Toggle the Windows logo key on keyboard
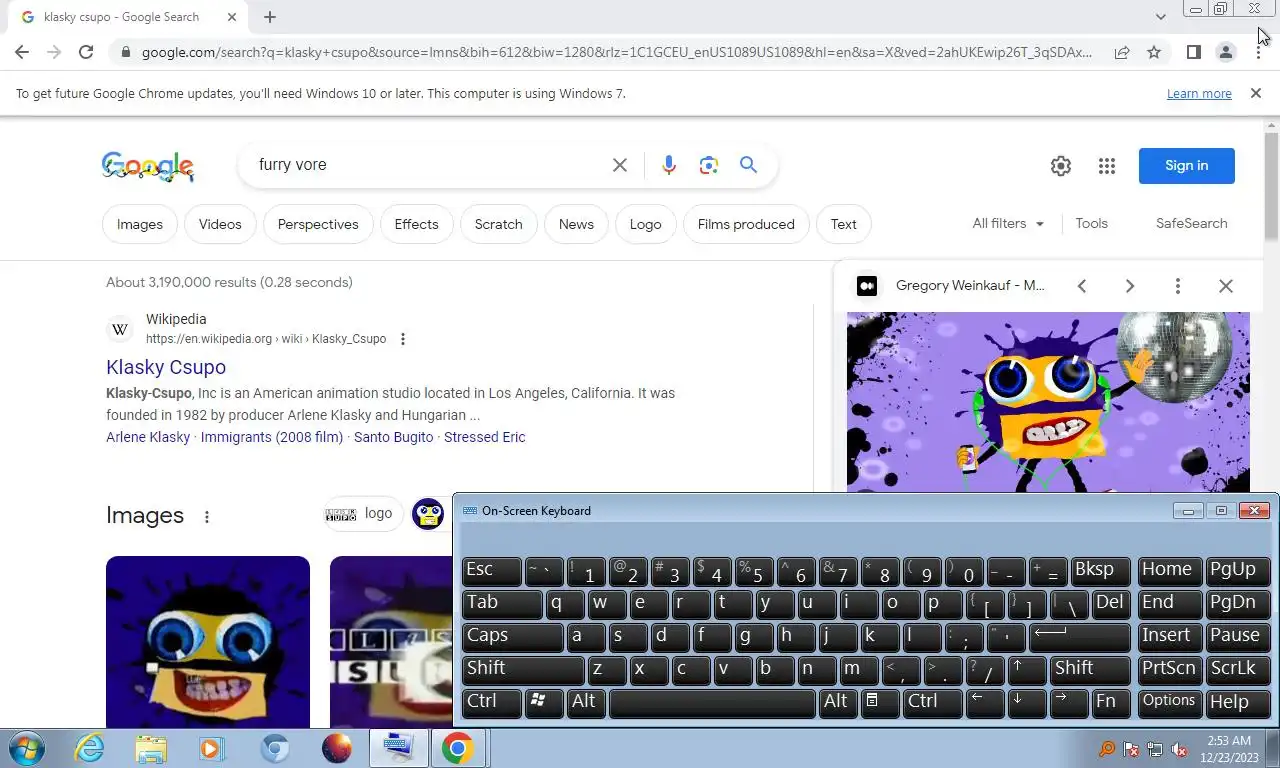1280x768 pixels. point(543,702)
